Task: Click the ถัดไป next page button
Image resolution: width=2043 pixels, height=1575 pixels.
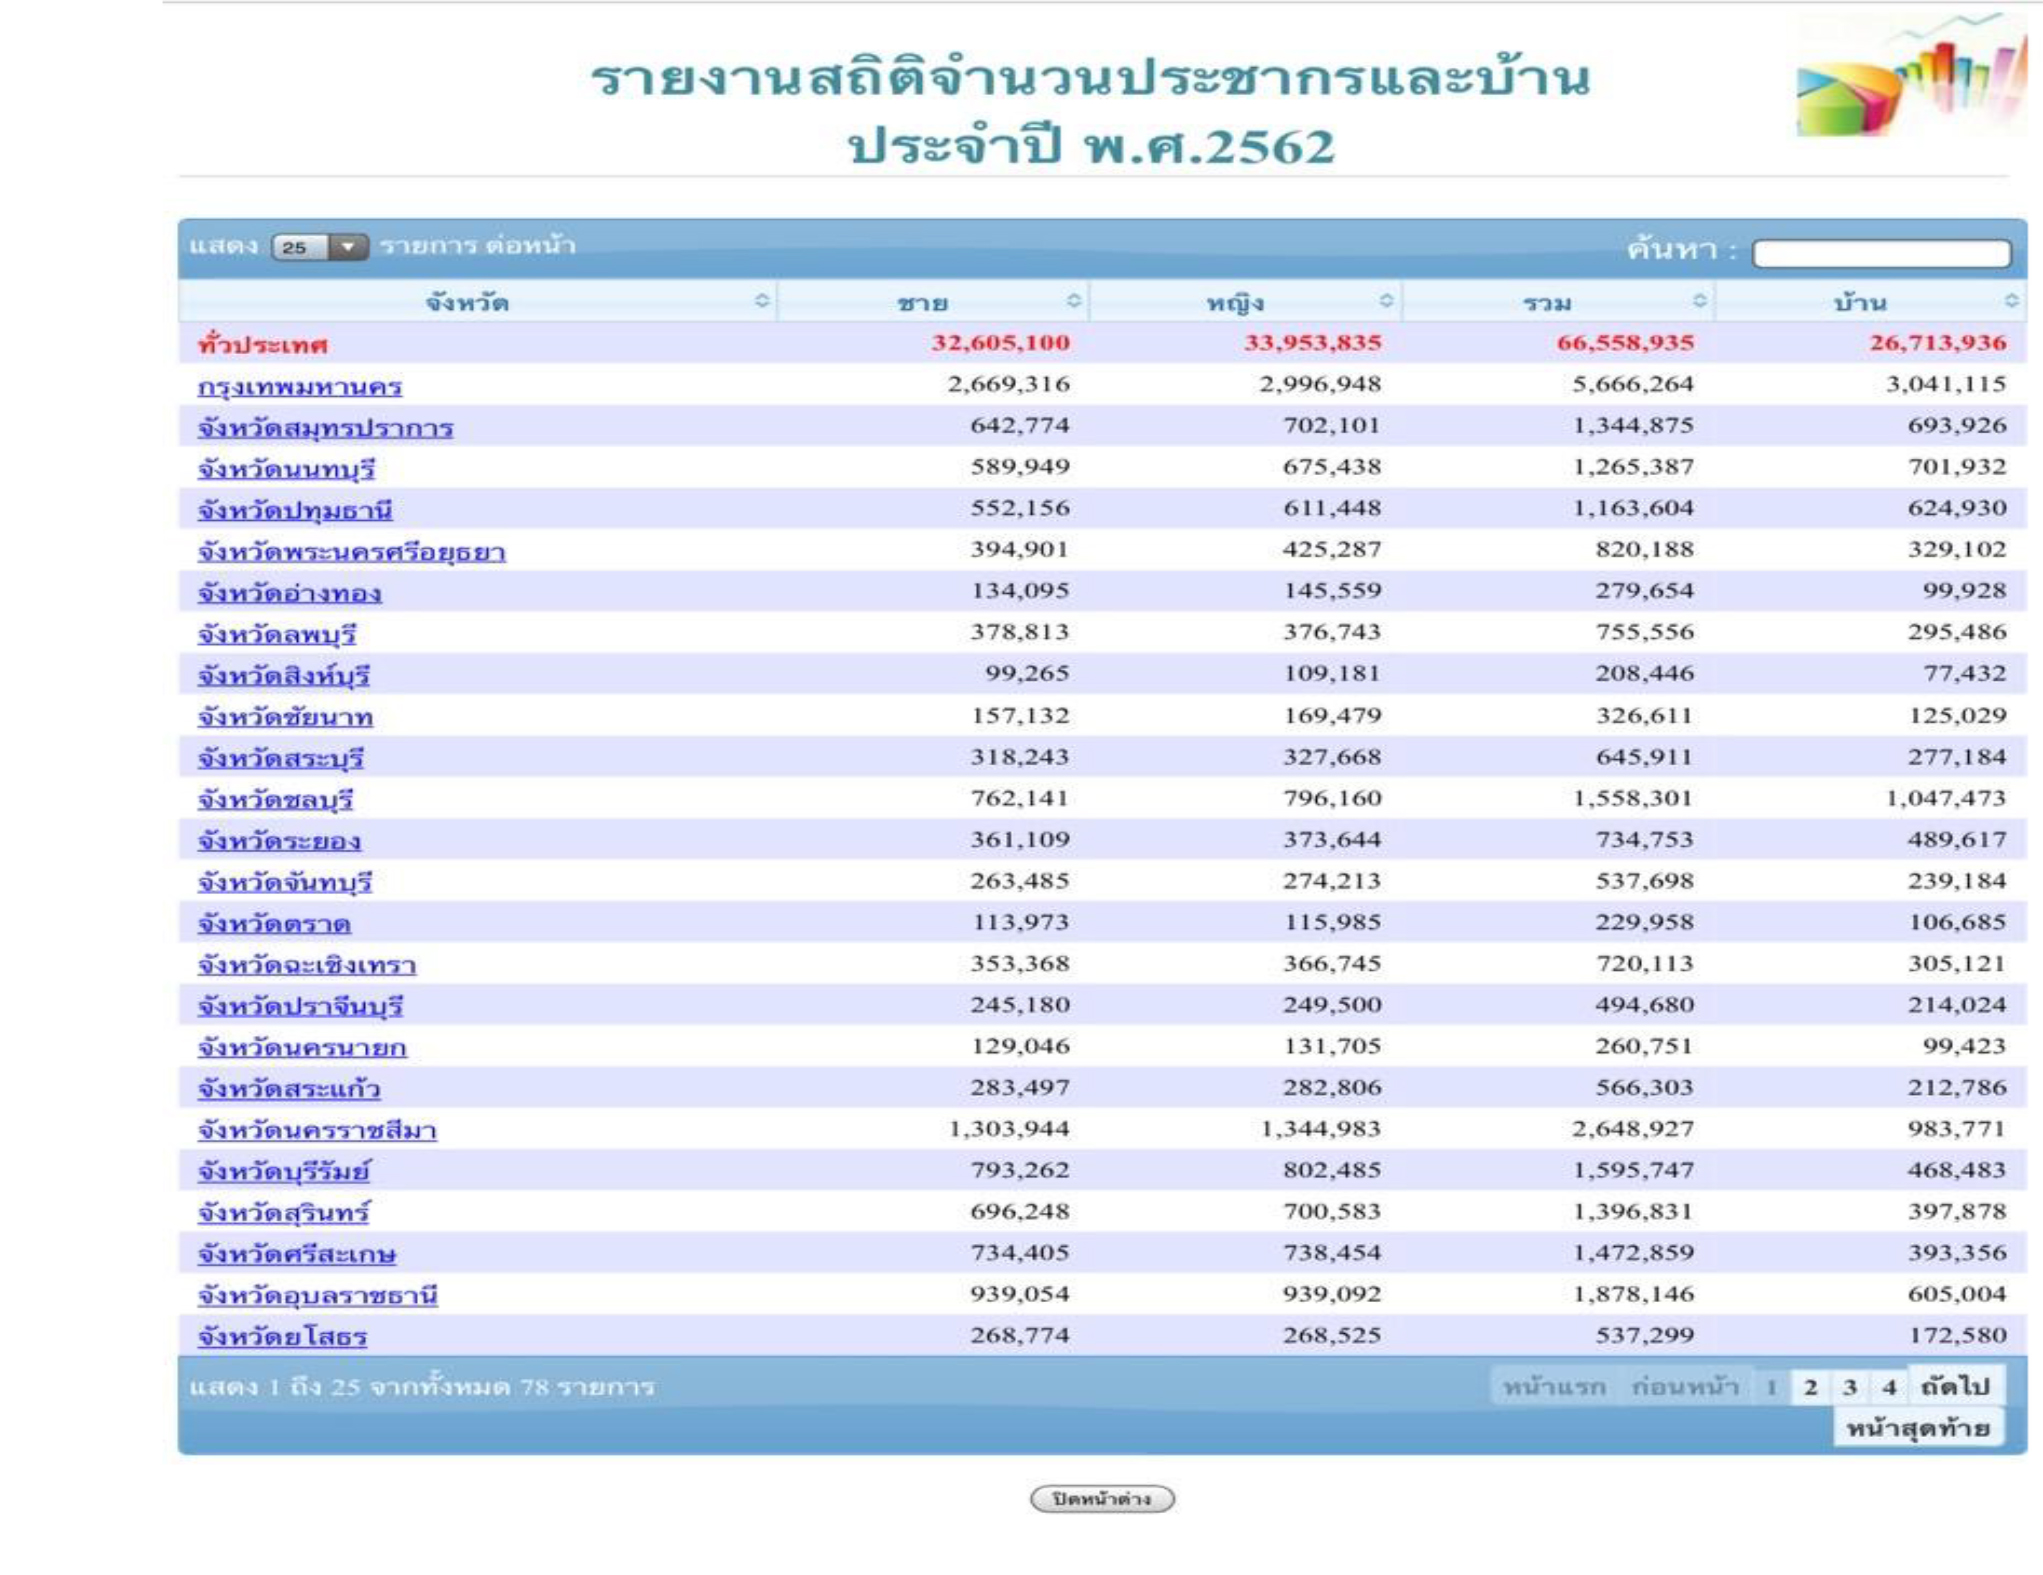Action: tap(1955, 1386)
